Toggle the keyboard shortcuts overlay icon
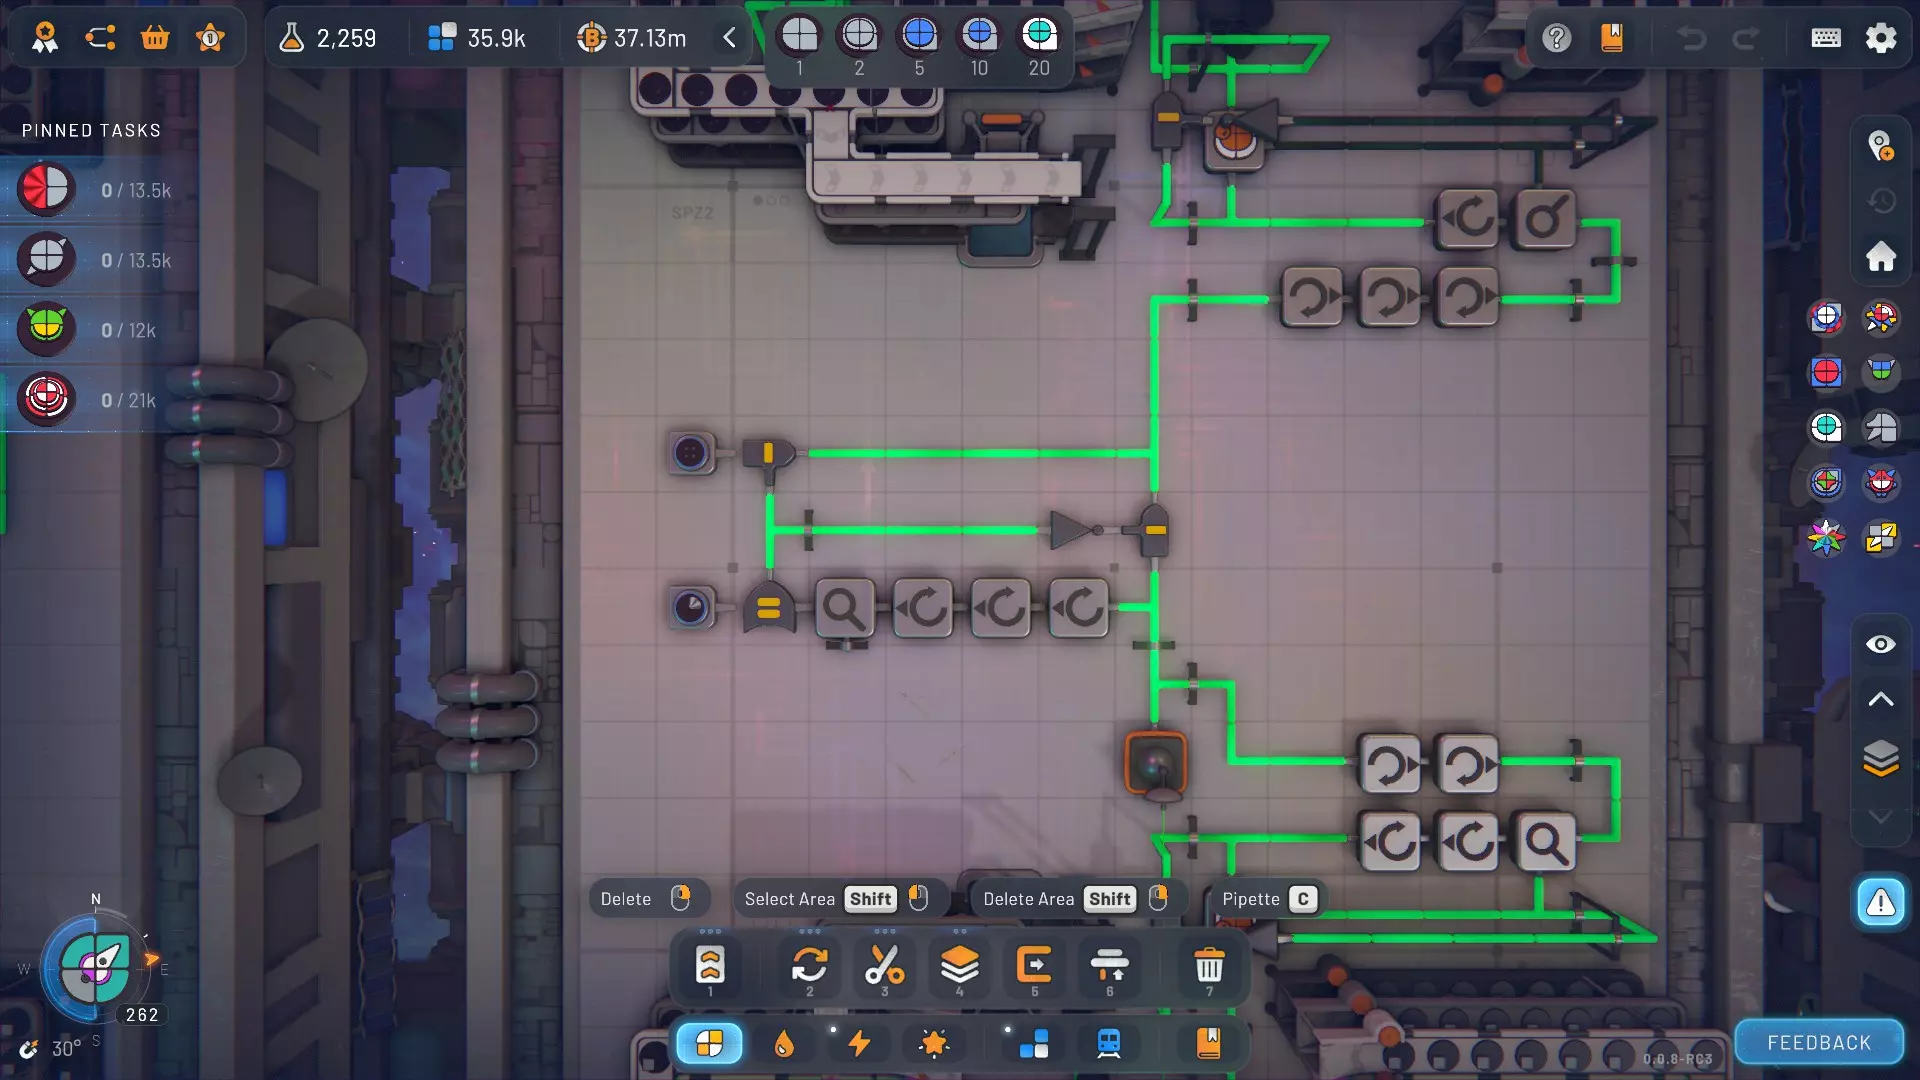This screenshot has height=1080, width=1920. coord(1825,38)
